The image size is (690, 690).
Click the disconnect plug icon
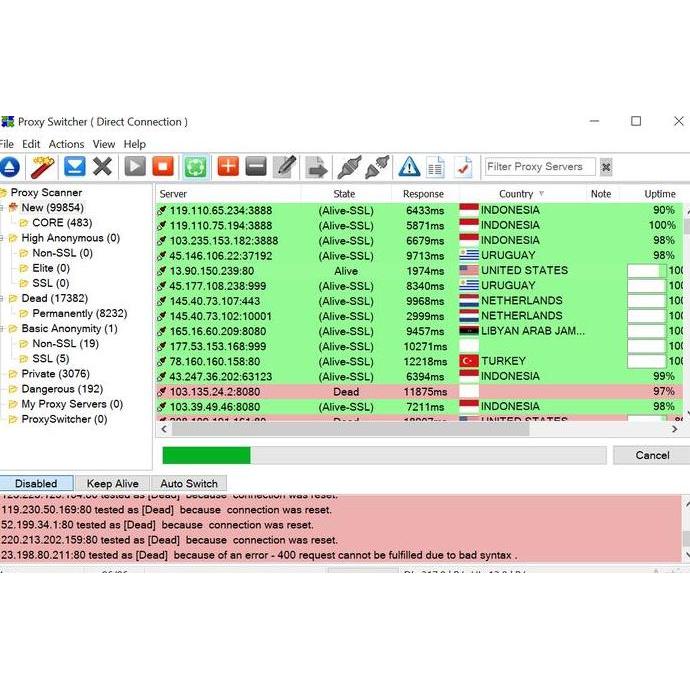(x=377, y=167)
